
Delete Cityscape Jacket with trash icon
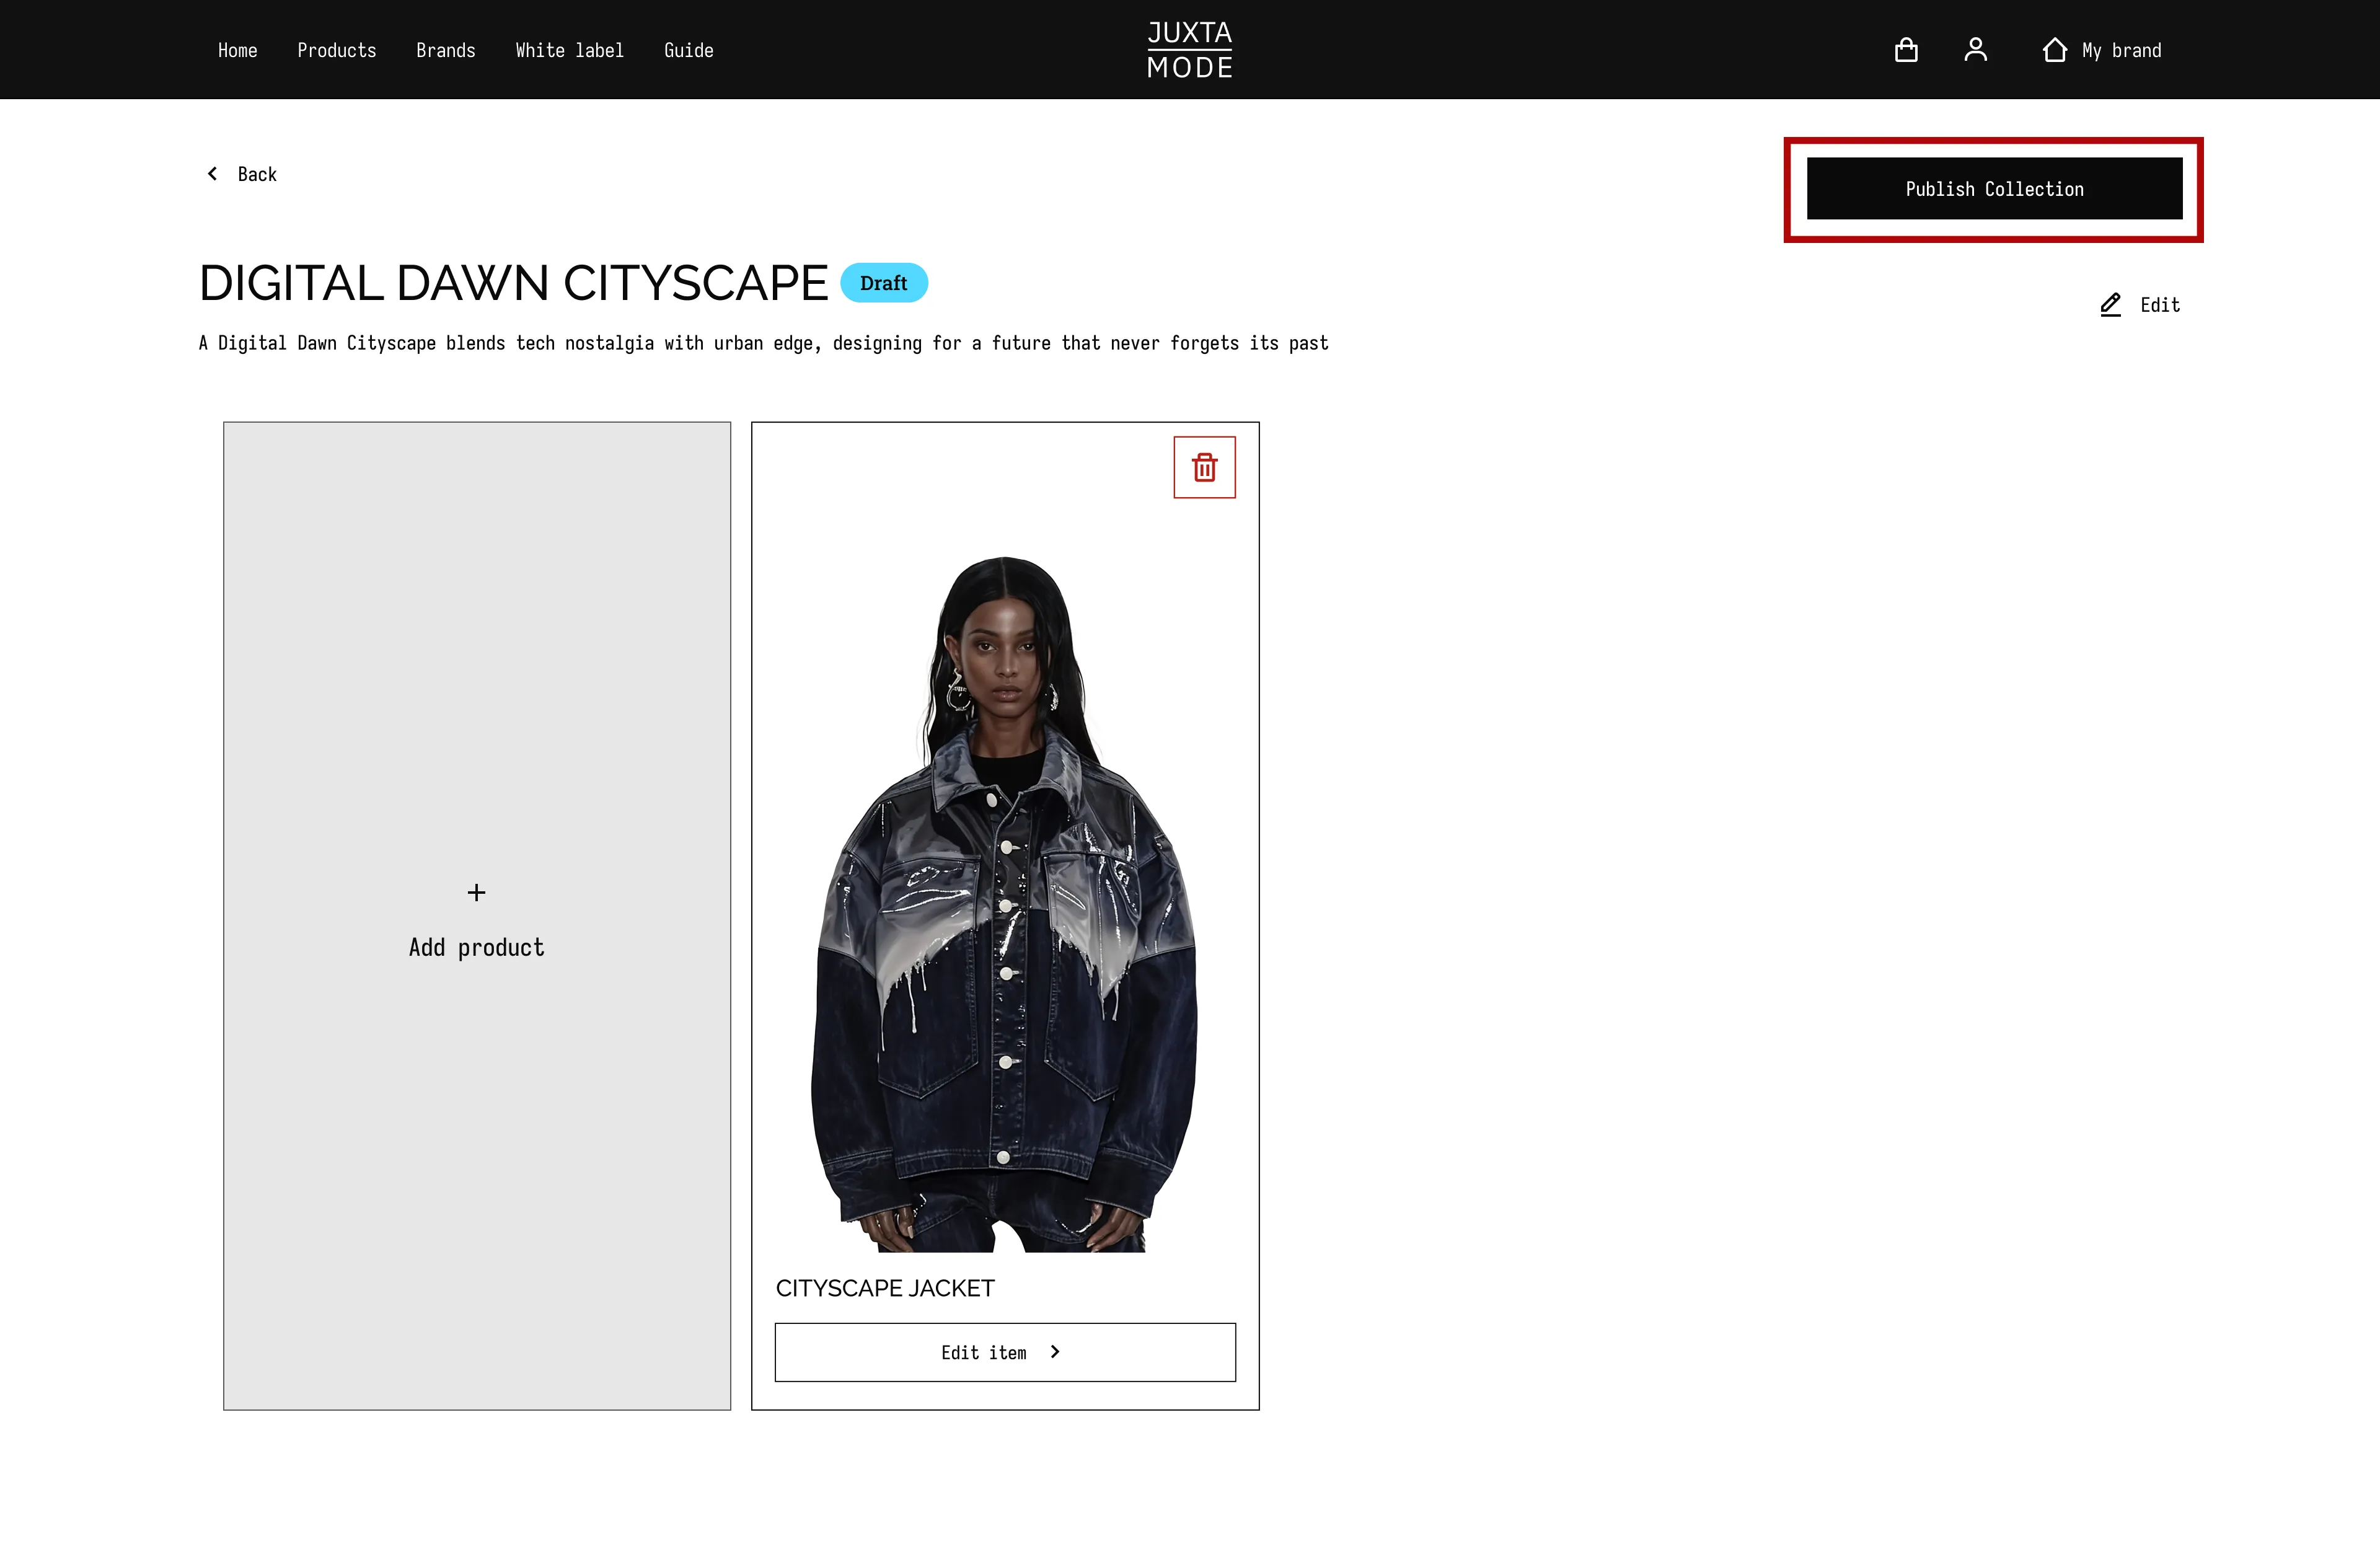(1204, 467)
